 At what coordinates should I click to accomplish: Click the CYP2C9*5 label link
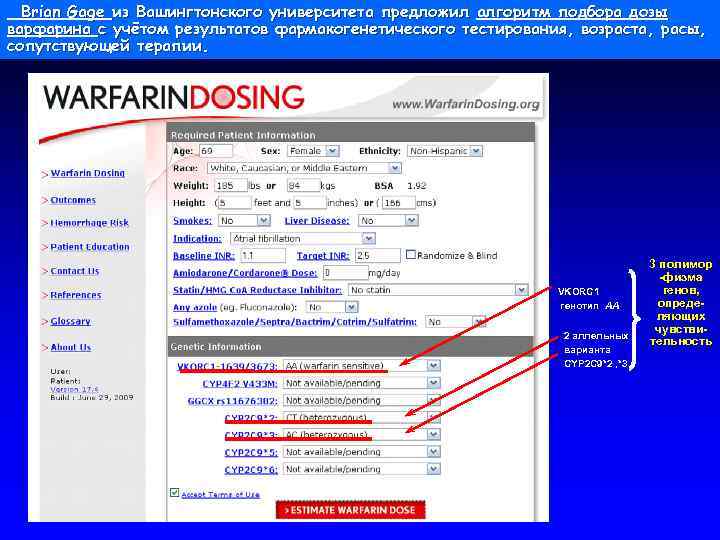pos(251,452)
